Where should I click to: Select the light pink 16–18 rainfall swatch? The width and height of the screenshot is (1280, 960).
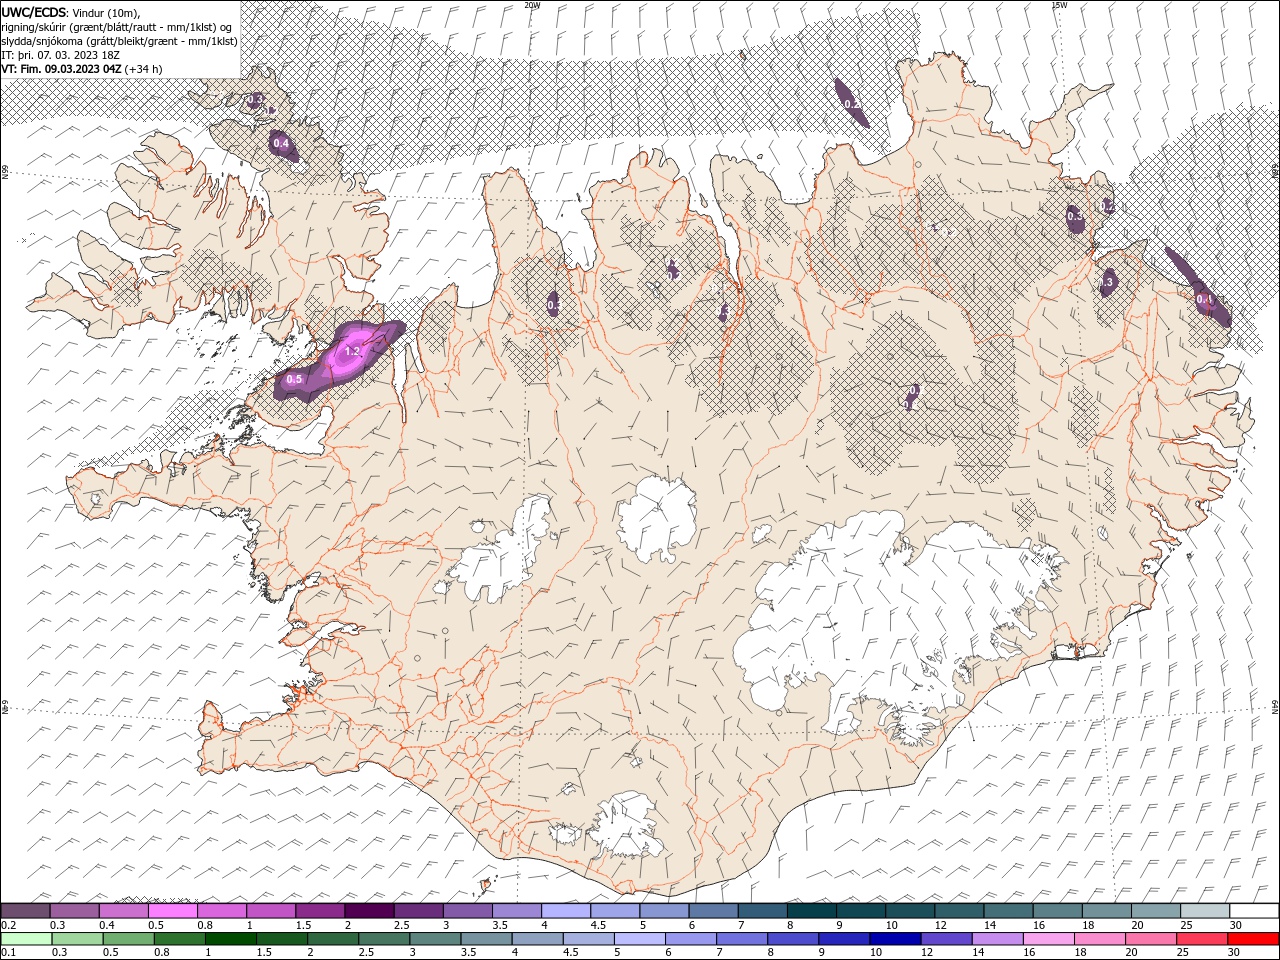click(x=1048, y=938)
